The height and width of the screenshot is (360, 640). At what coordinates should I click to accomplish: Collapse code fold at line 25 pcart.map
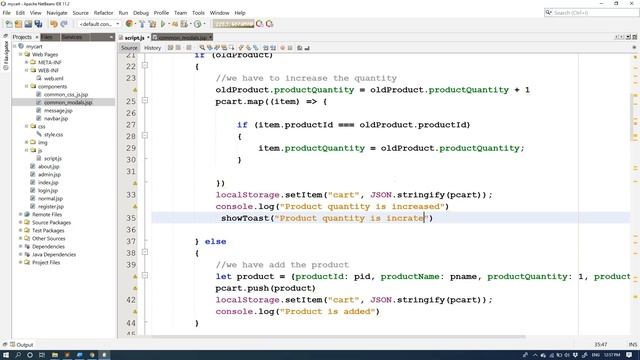click(x=144, y=100)
